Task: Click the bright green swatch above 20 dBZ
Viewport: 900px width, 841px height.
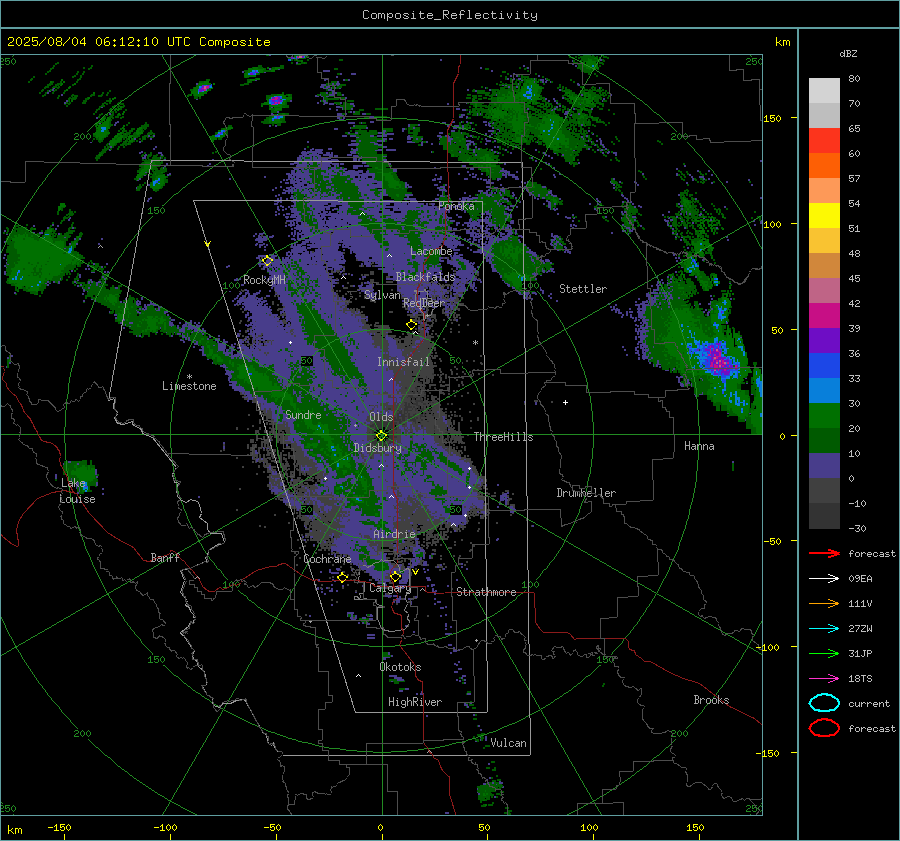Action: pyautogui.click(x=824, y=416)
